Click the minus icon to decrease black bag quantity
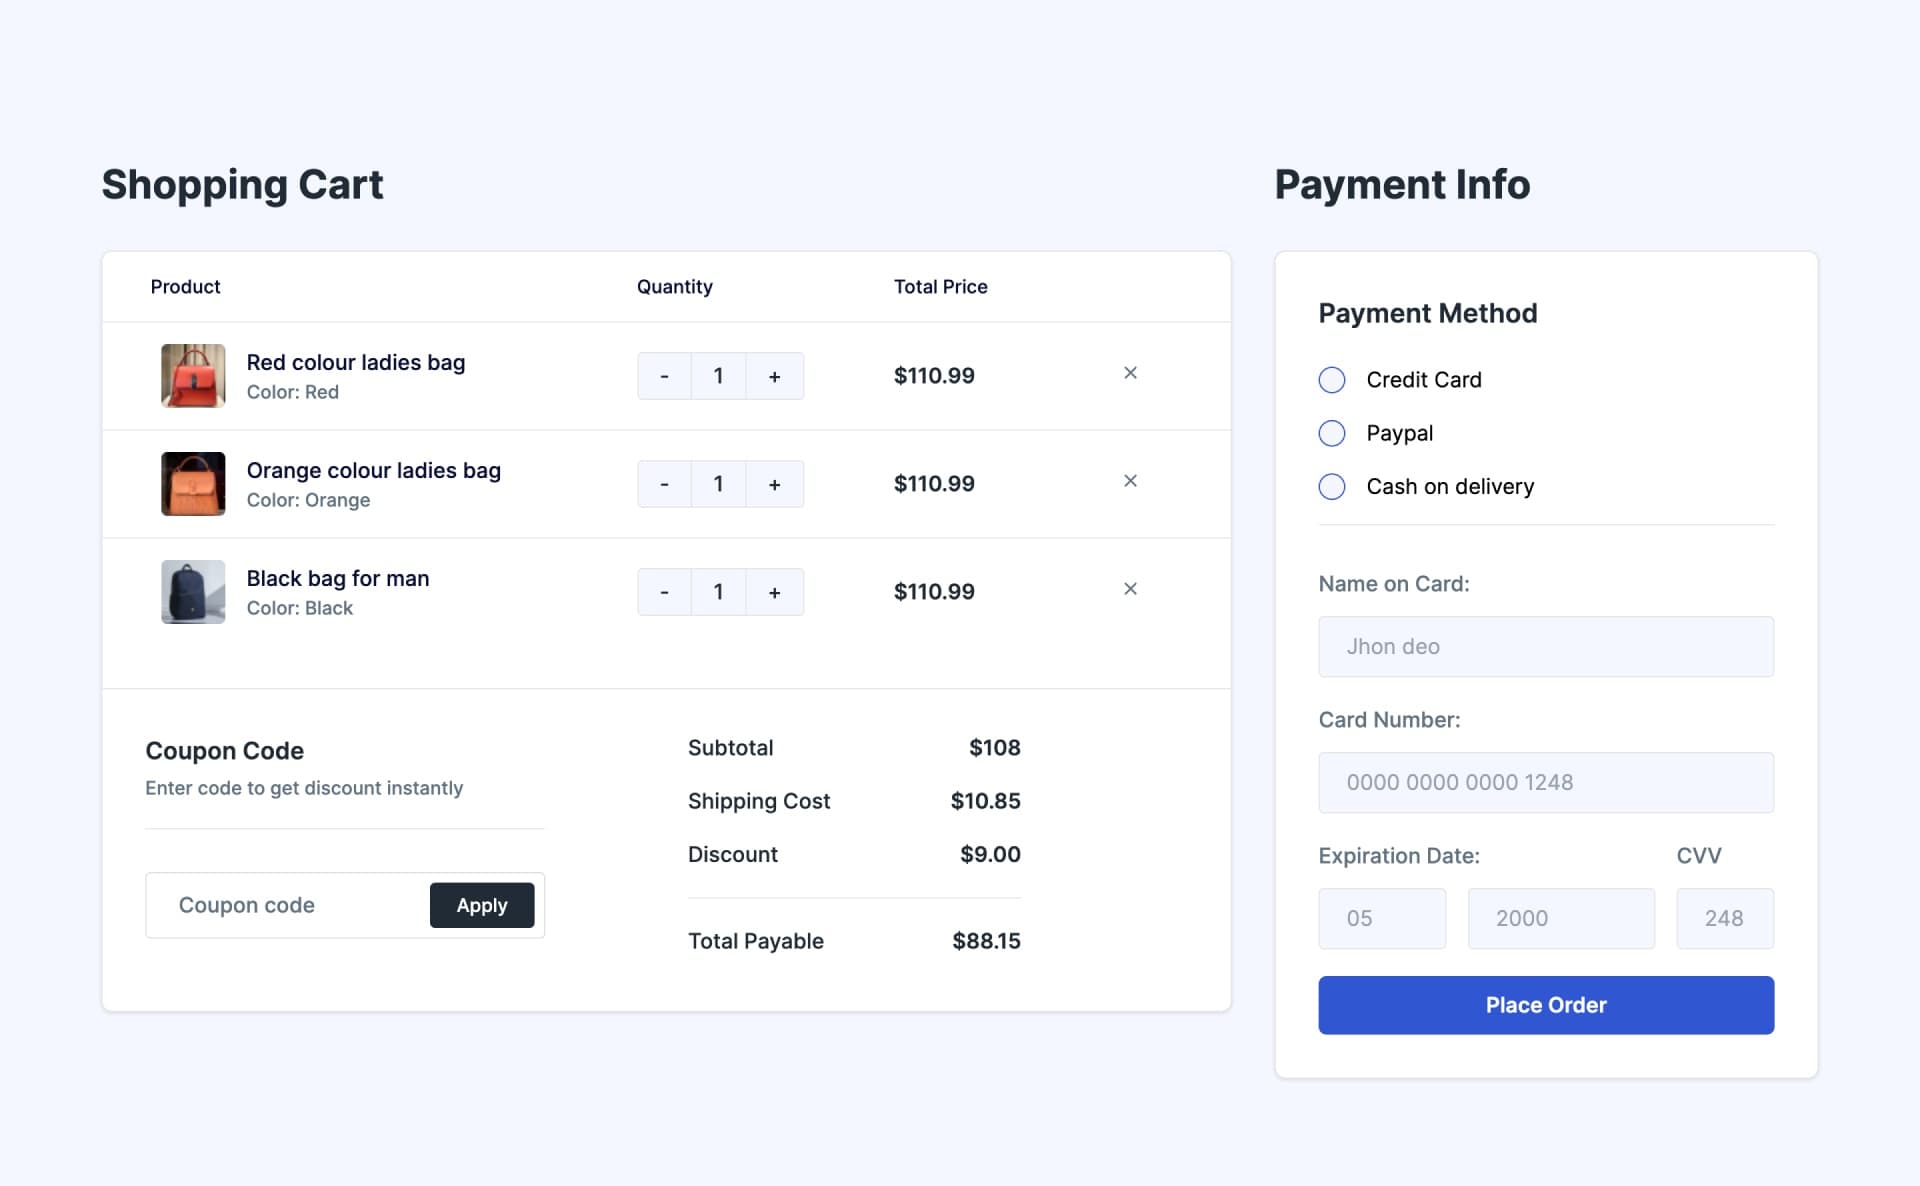This screenshot has width=1920, height=1186. pyautogui.click(x=664, y=591)
